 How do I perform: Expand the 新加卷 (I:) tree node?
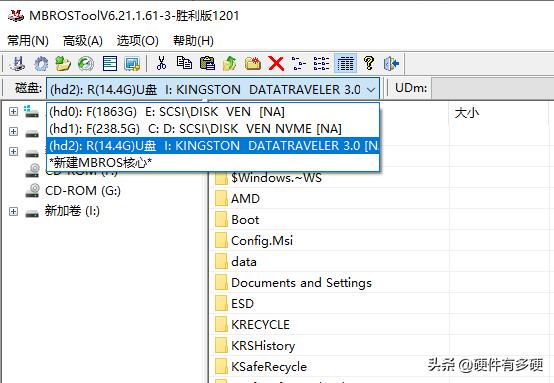pyautogui.click(x=13, y=211)
